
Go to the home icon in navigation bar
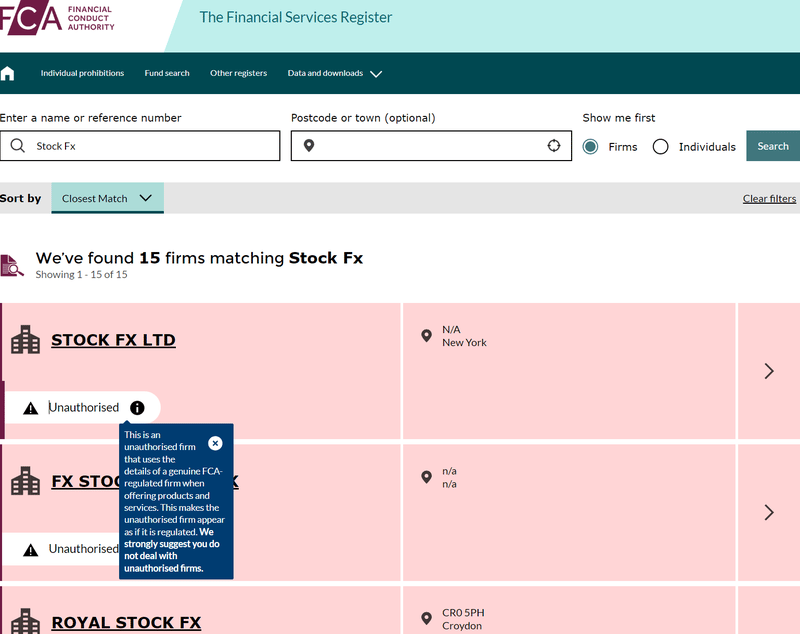[x=8, y=73]
